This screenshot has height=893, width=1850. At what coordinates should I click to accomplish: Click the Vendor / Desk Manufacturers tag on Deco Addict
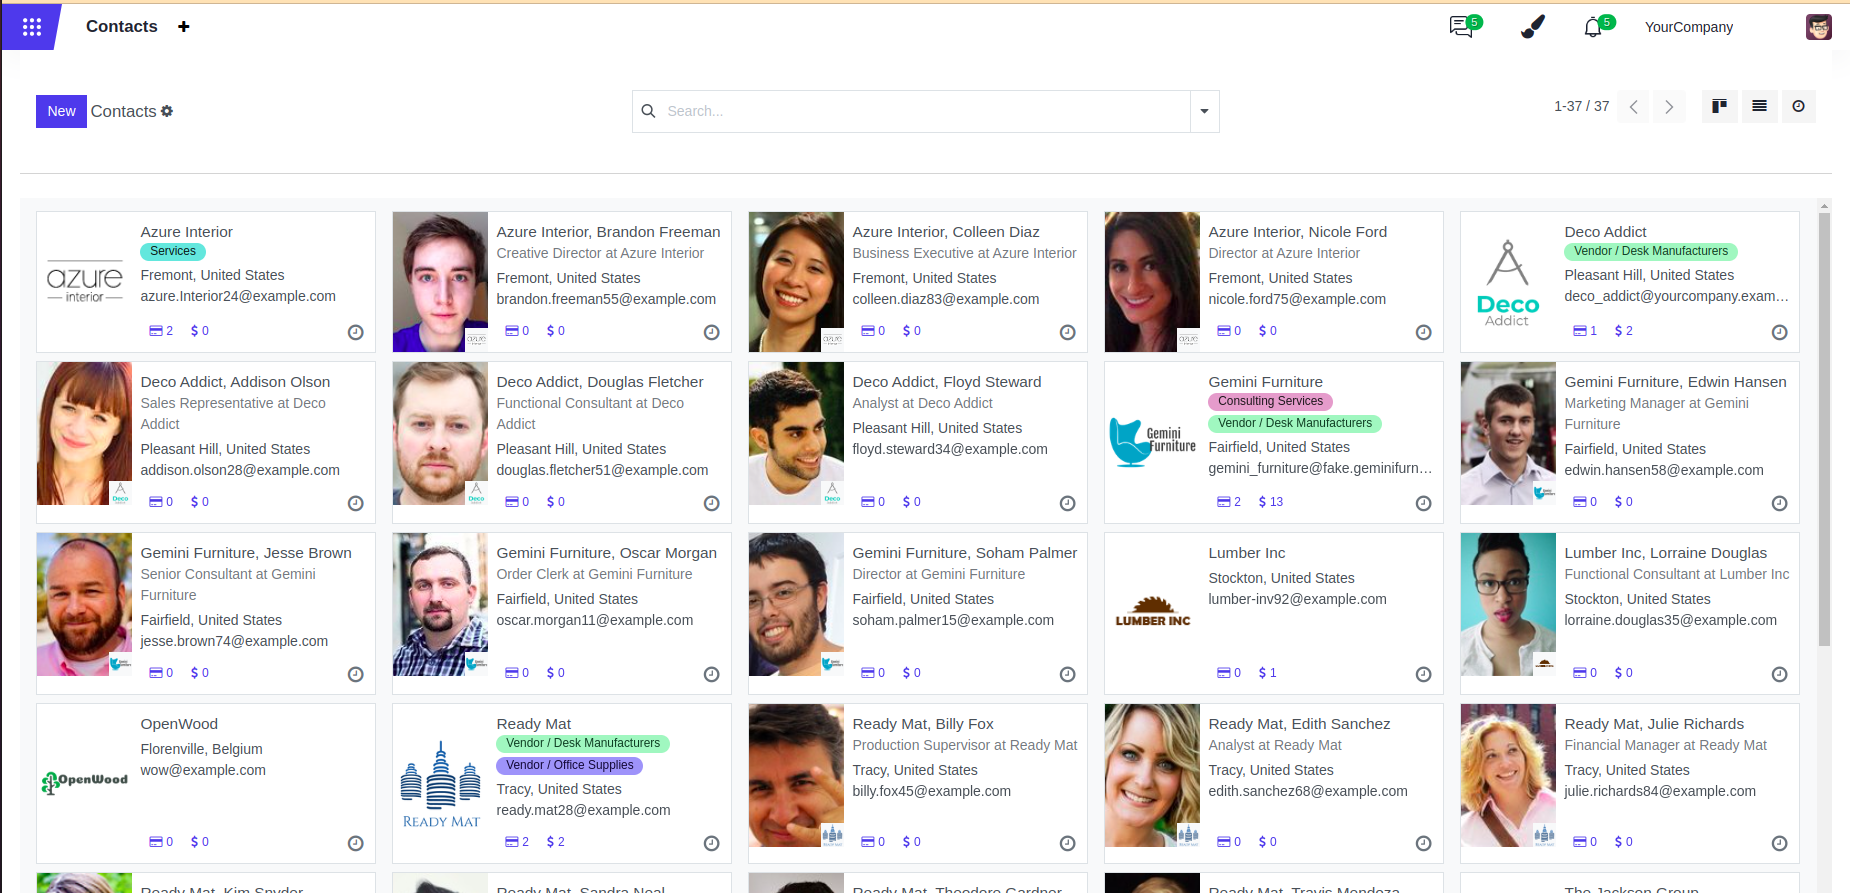[1650, 252]
